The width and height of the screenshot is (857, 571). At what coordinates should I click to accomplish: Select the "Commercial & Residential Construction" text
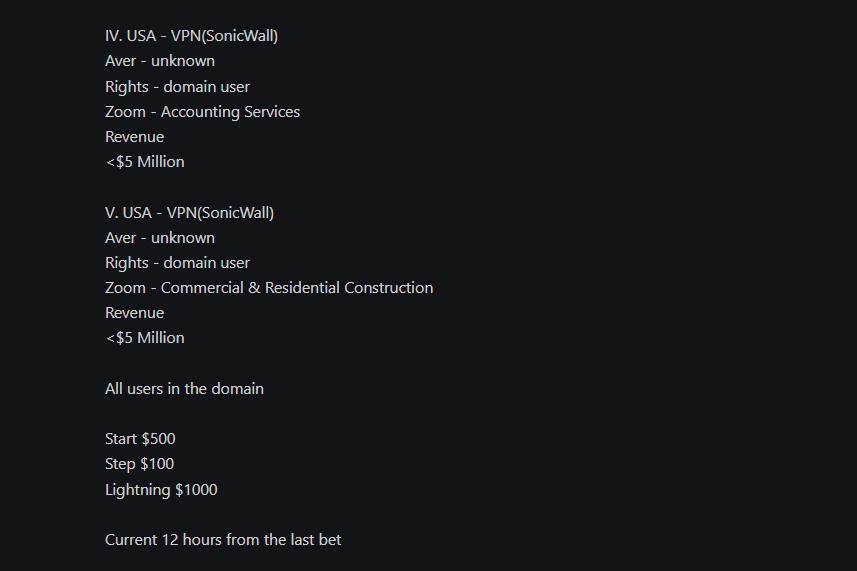click(297, 287)
